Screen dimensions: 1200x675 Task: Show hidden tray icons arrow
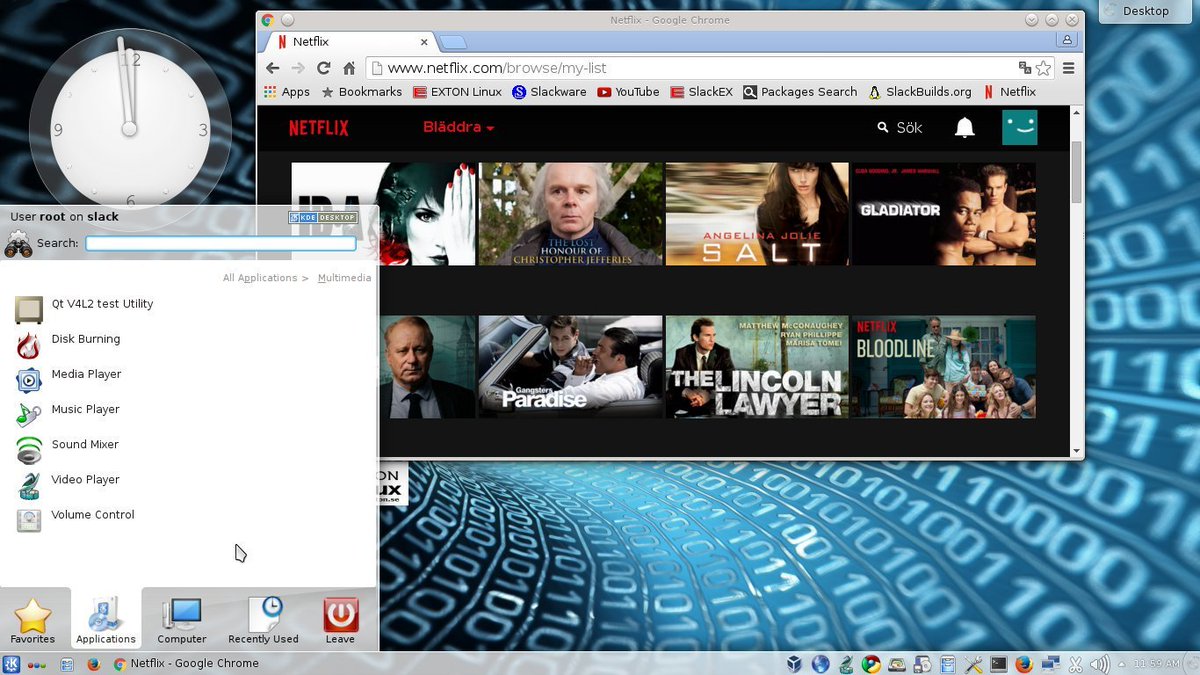(x=1121, y=664)
